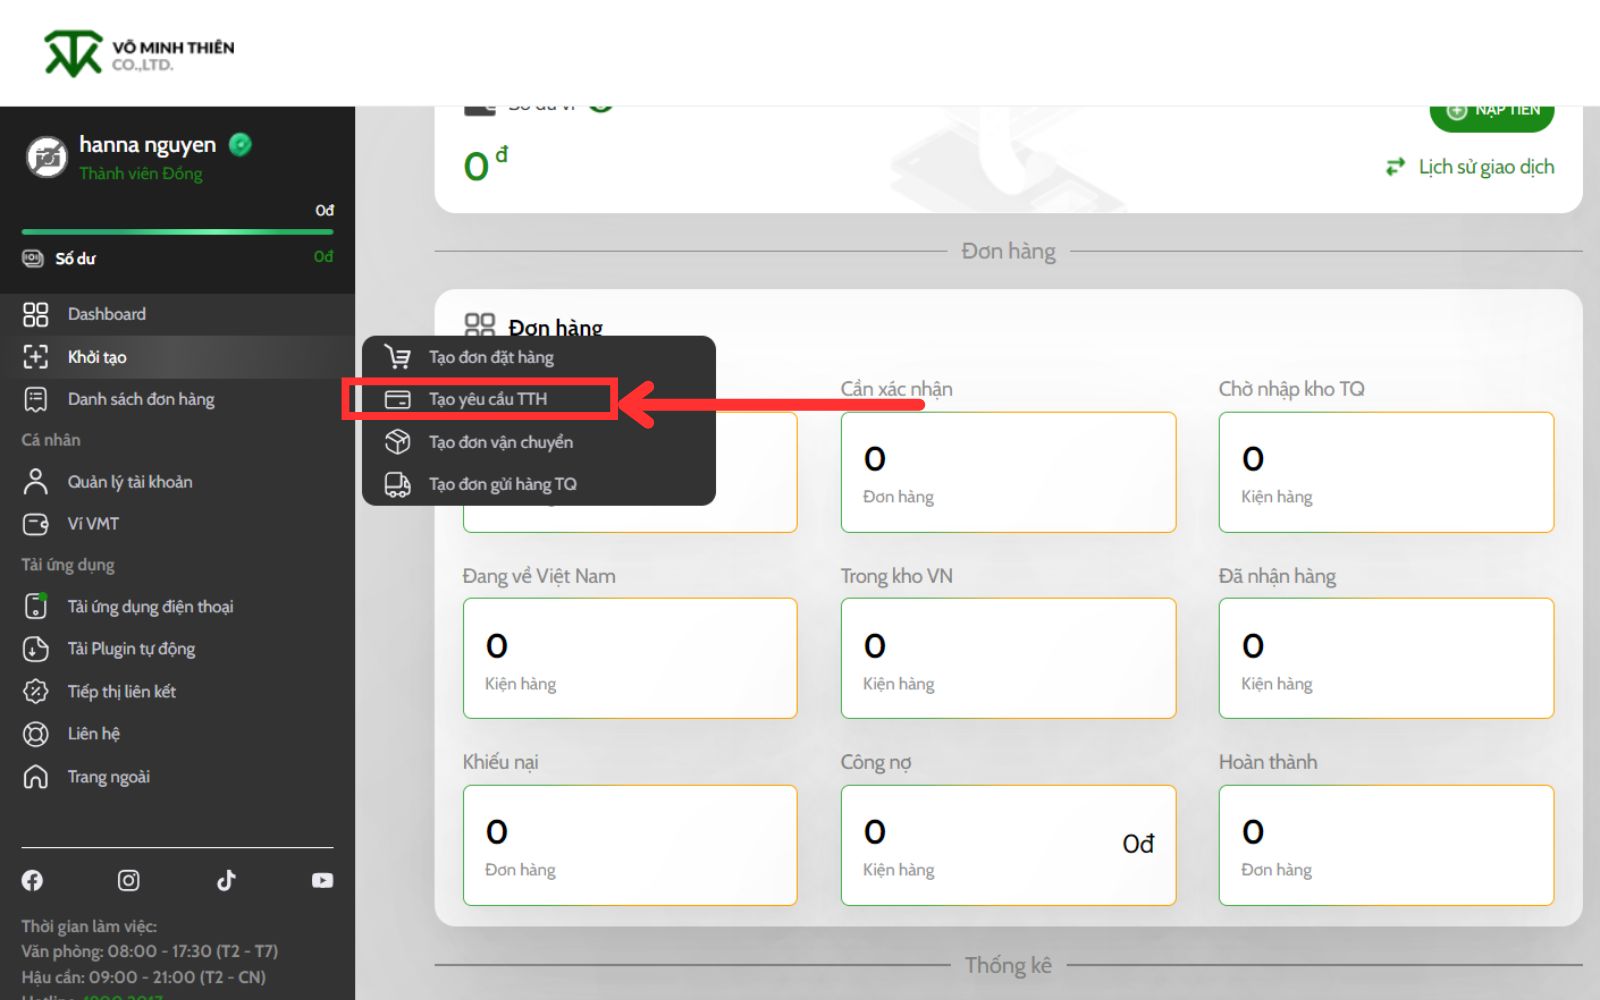Click the Khởi tạo plus-frame icon

[35, 357]
